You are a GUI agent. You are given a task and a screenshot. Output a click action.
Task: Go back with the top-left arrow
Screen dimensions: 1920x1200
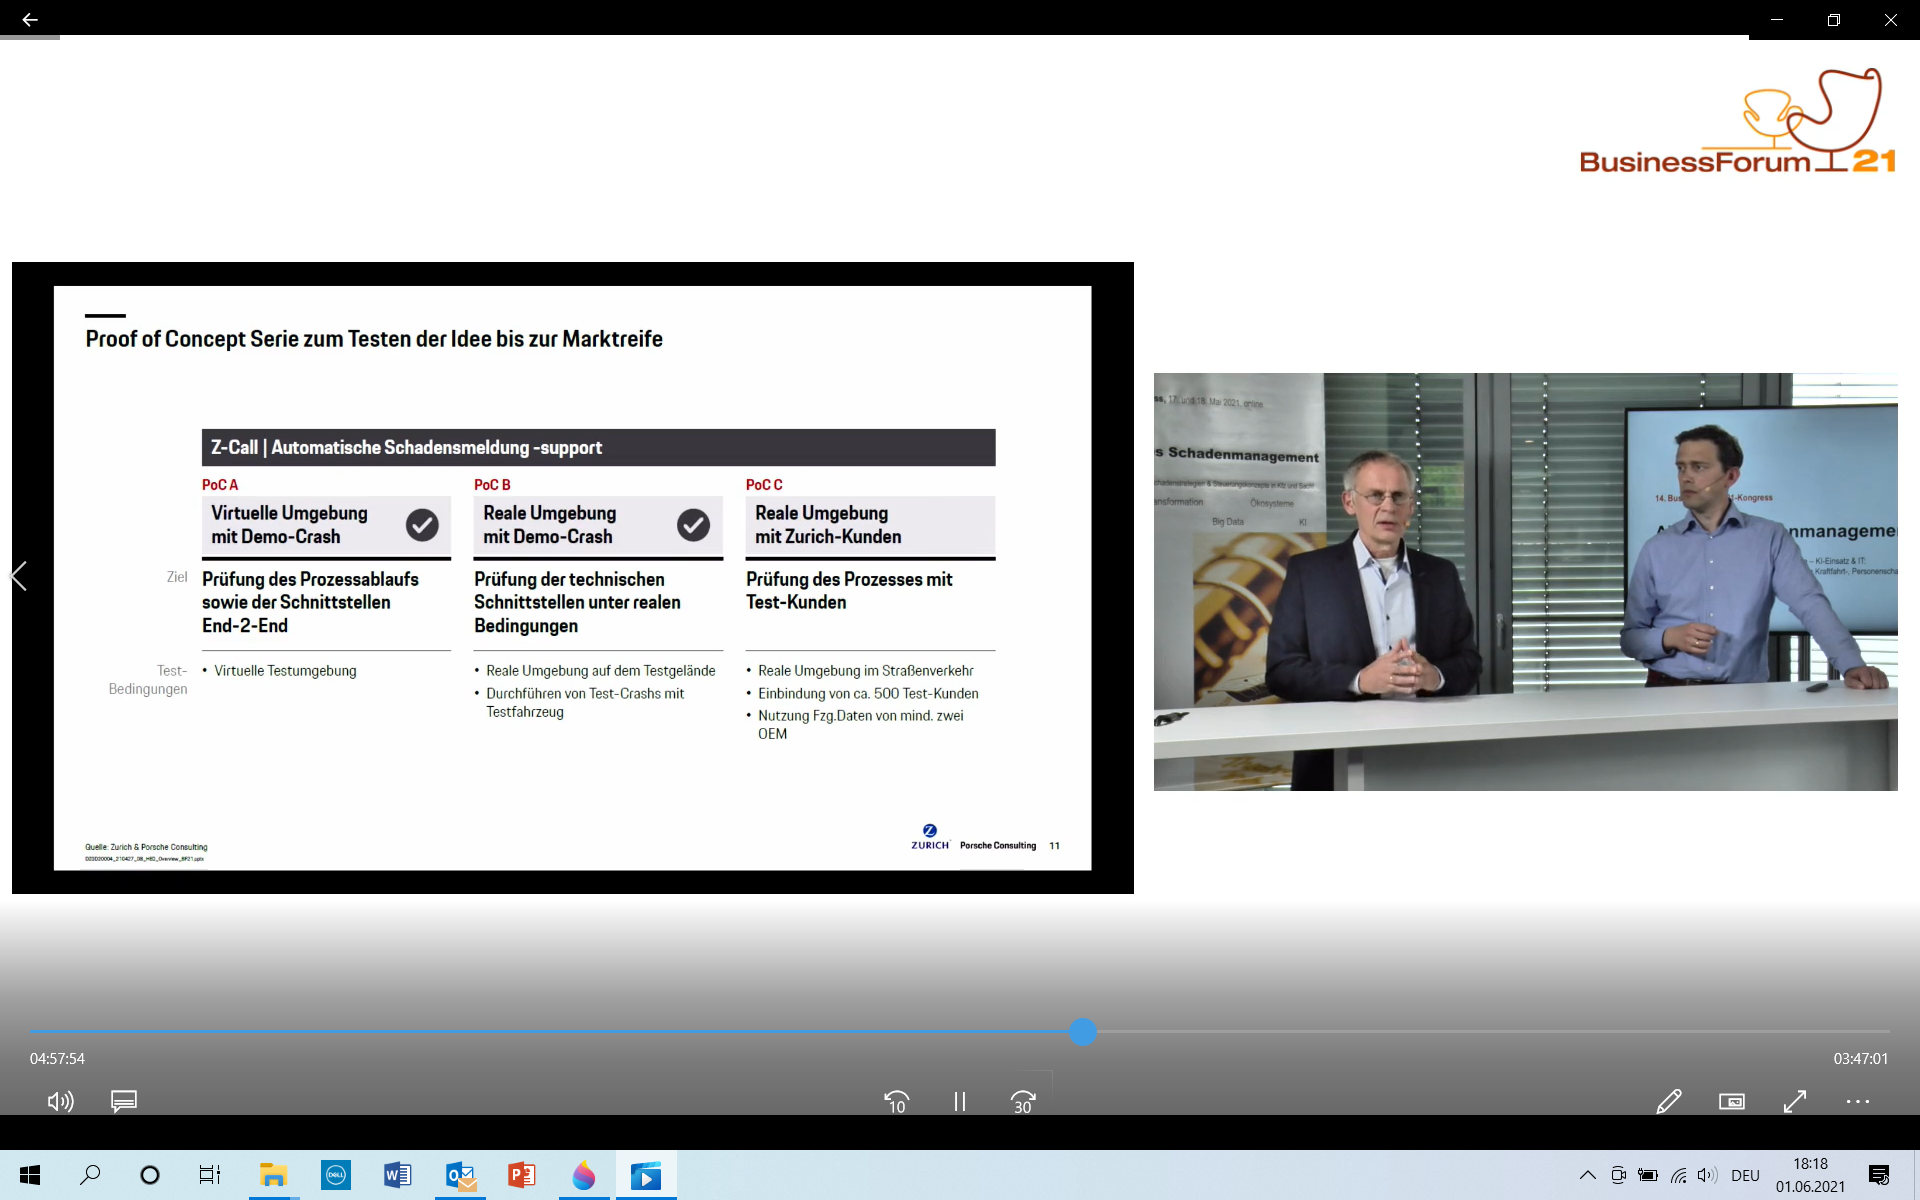[x=30, y=19]
